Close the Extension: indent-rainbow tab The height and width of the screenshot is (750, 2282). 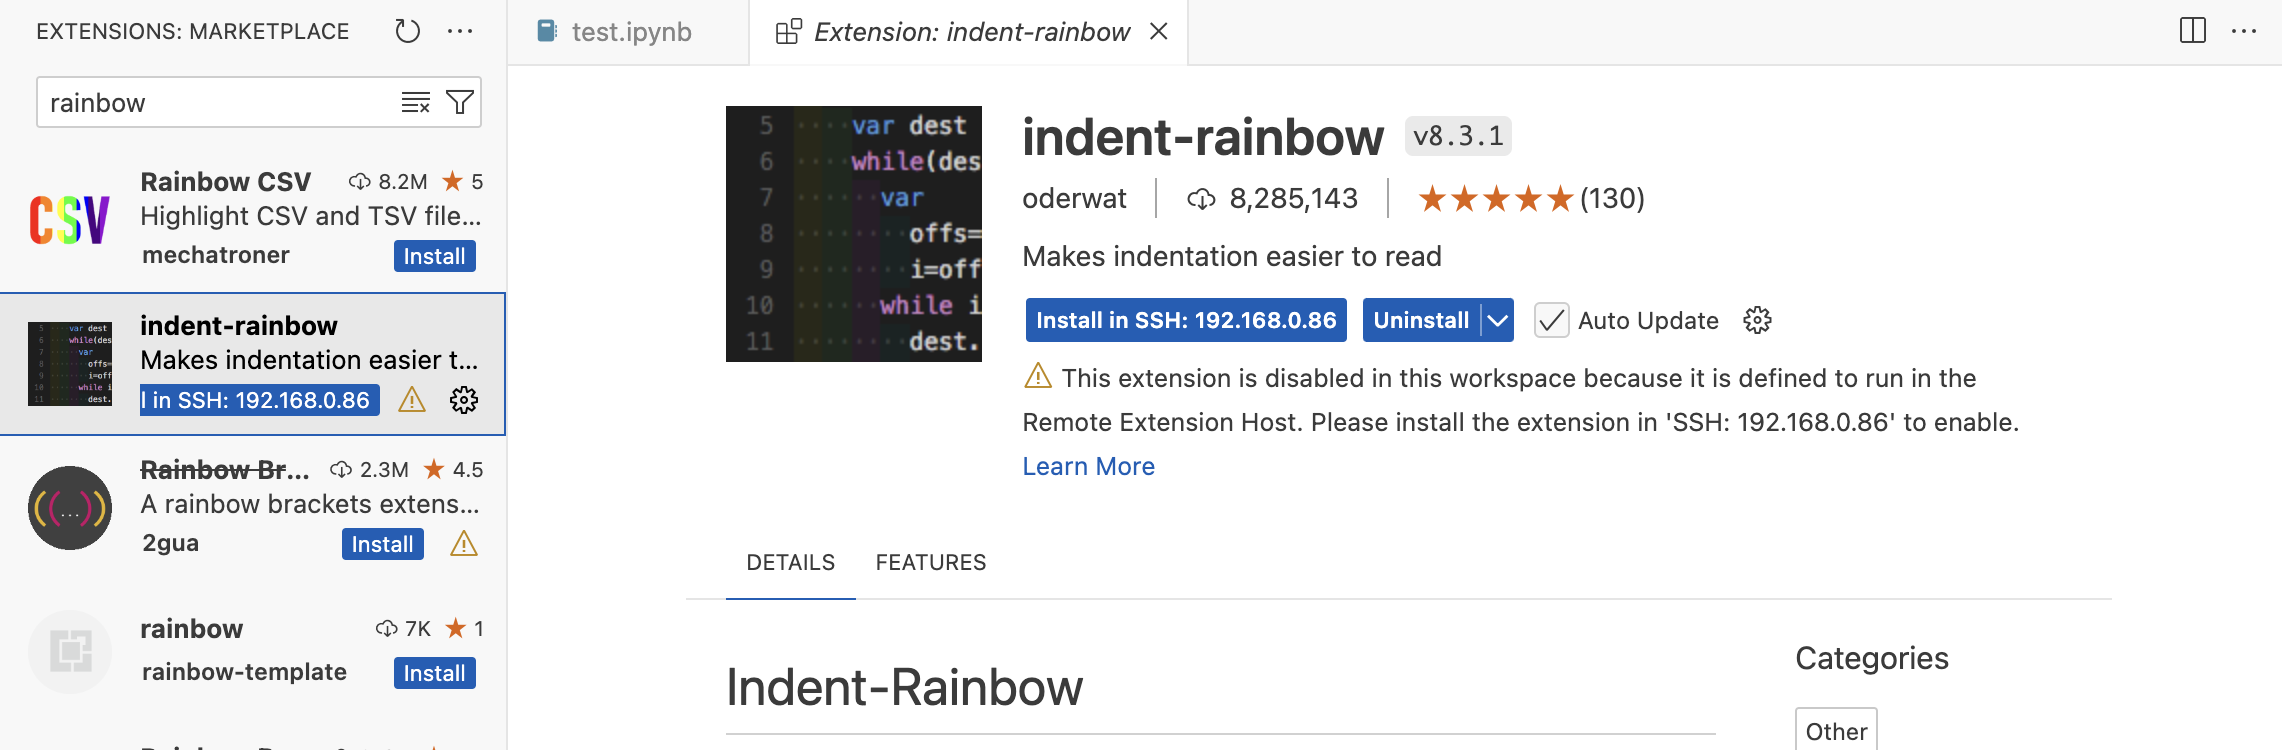point(1159,31)
